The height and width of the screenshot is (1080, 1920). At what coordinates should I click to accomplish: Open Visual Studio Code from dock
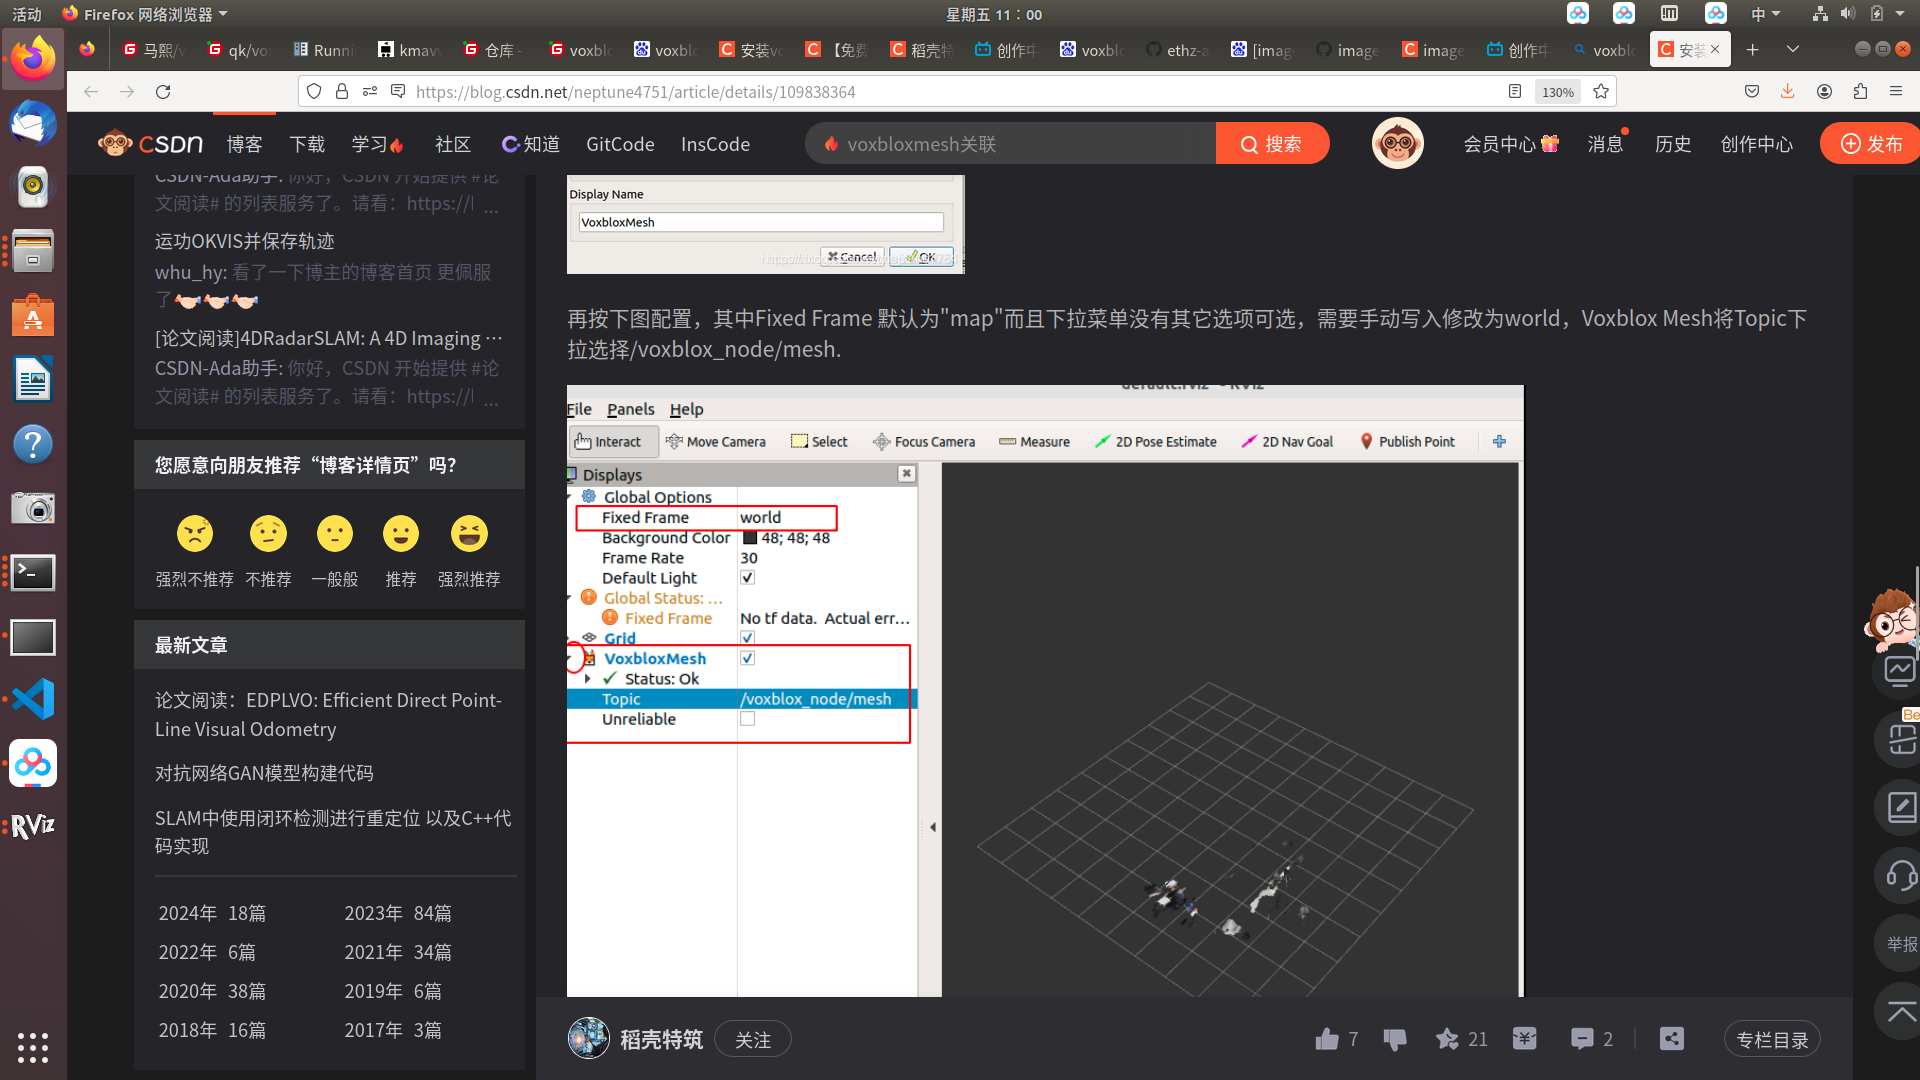click(32, 699)
